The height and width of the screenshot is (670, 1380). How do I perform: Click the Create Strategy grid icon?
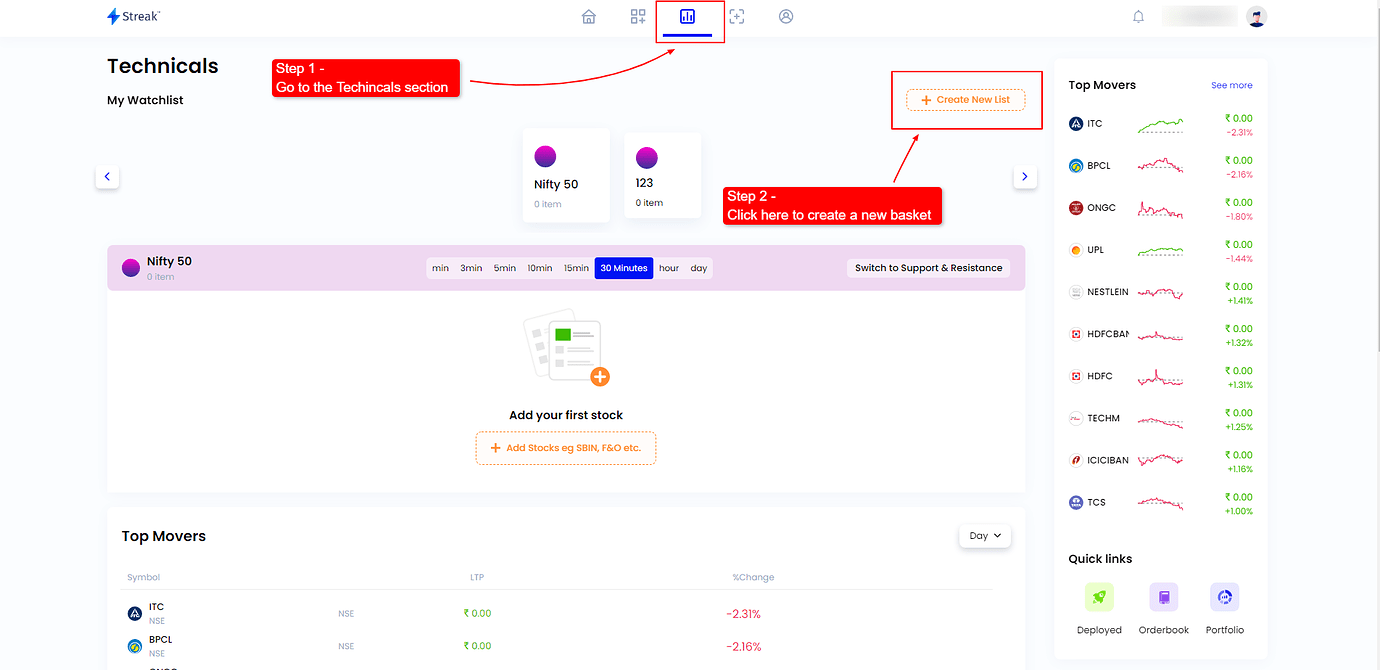coord(637,16)
